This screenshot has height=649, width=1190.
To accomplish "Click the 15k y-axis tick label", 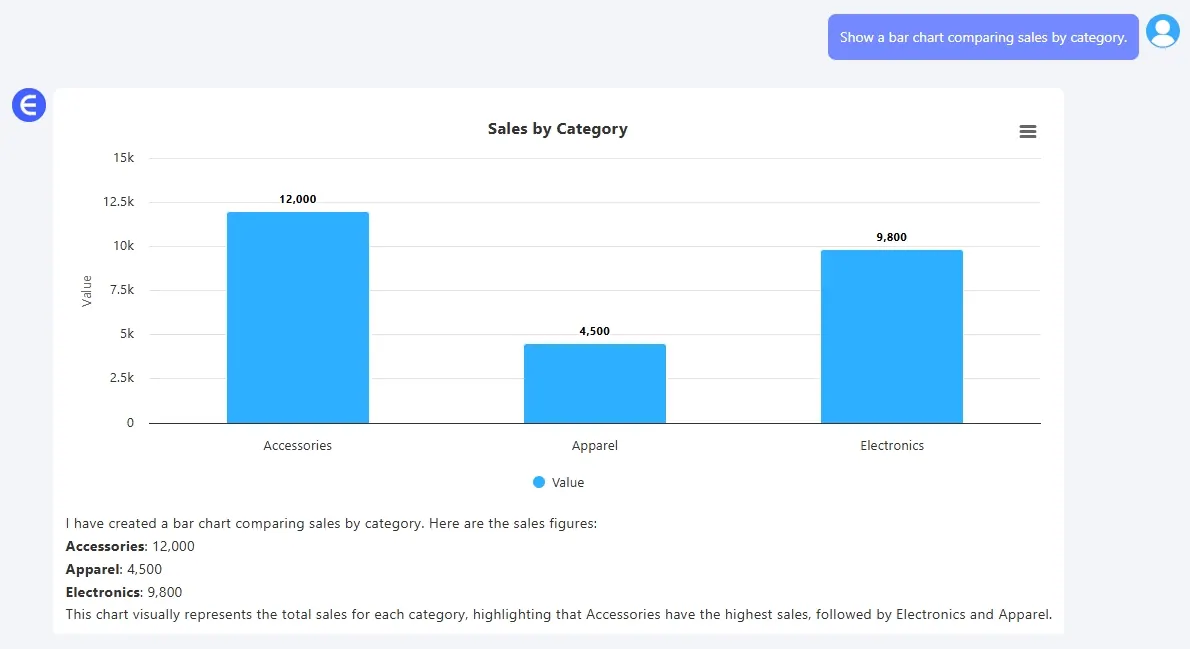I will (123, 158).
